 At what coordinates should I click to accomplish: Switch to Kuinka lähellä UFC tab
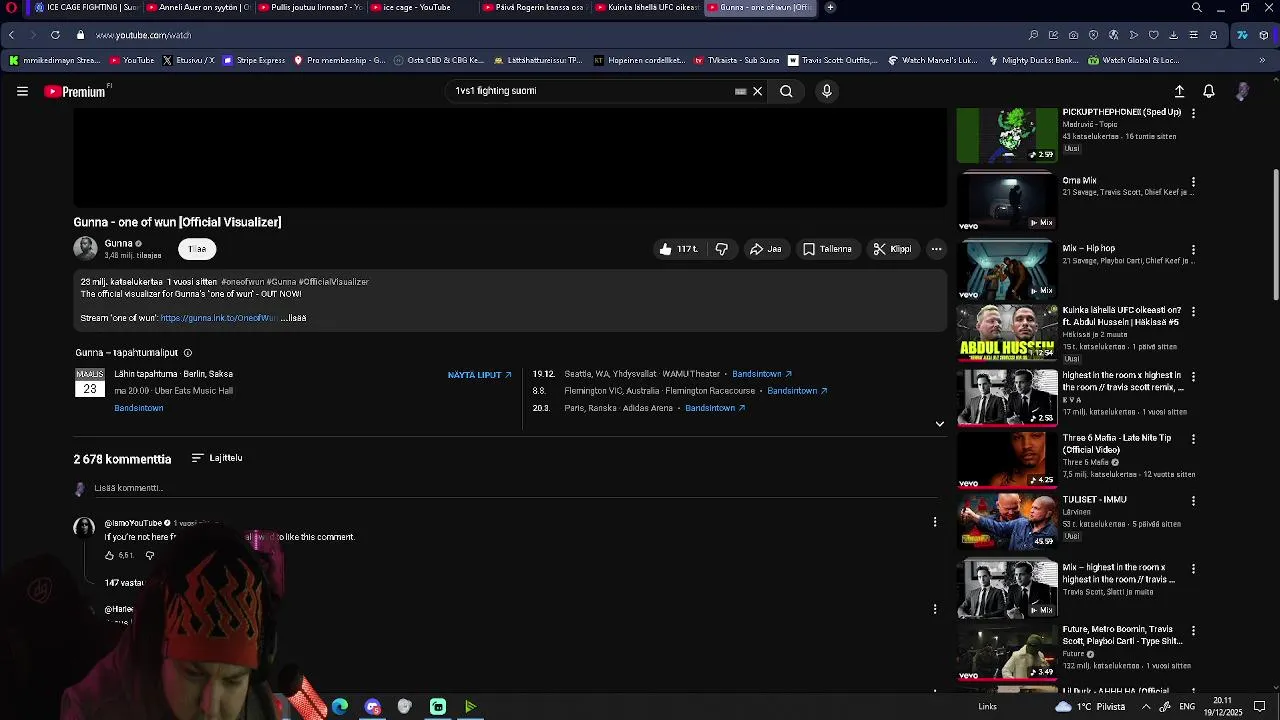pos(646,8)
